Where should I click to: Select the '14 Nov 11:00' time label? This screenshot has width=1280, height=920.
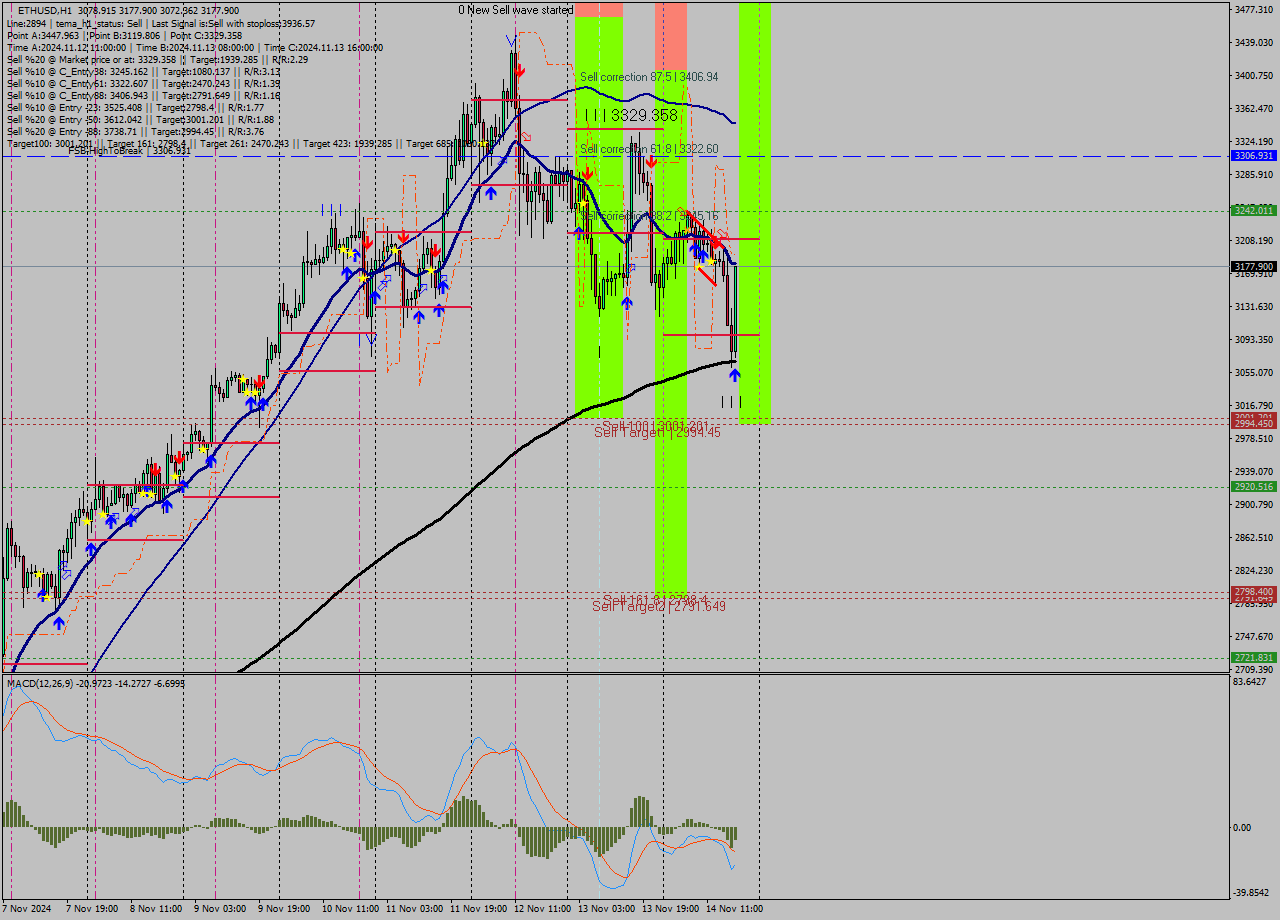tap(734, 909)
